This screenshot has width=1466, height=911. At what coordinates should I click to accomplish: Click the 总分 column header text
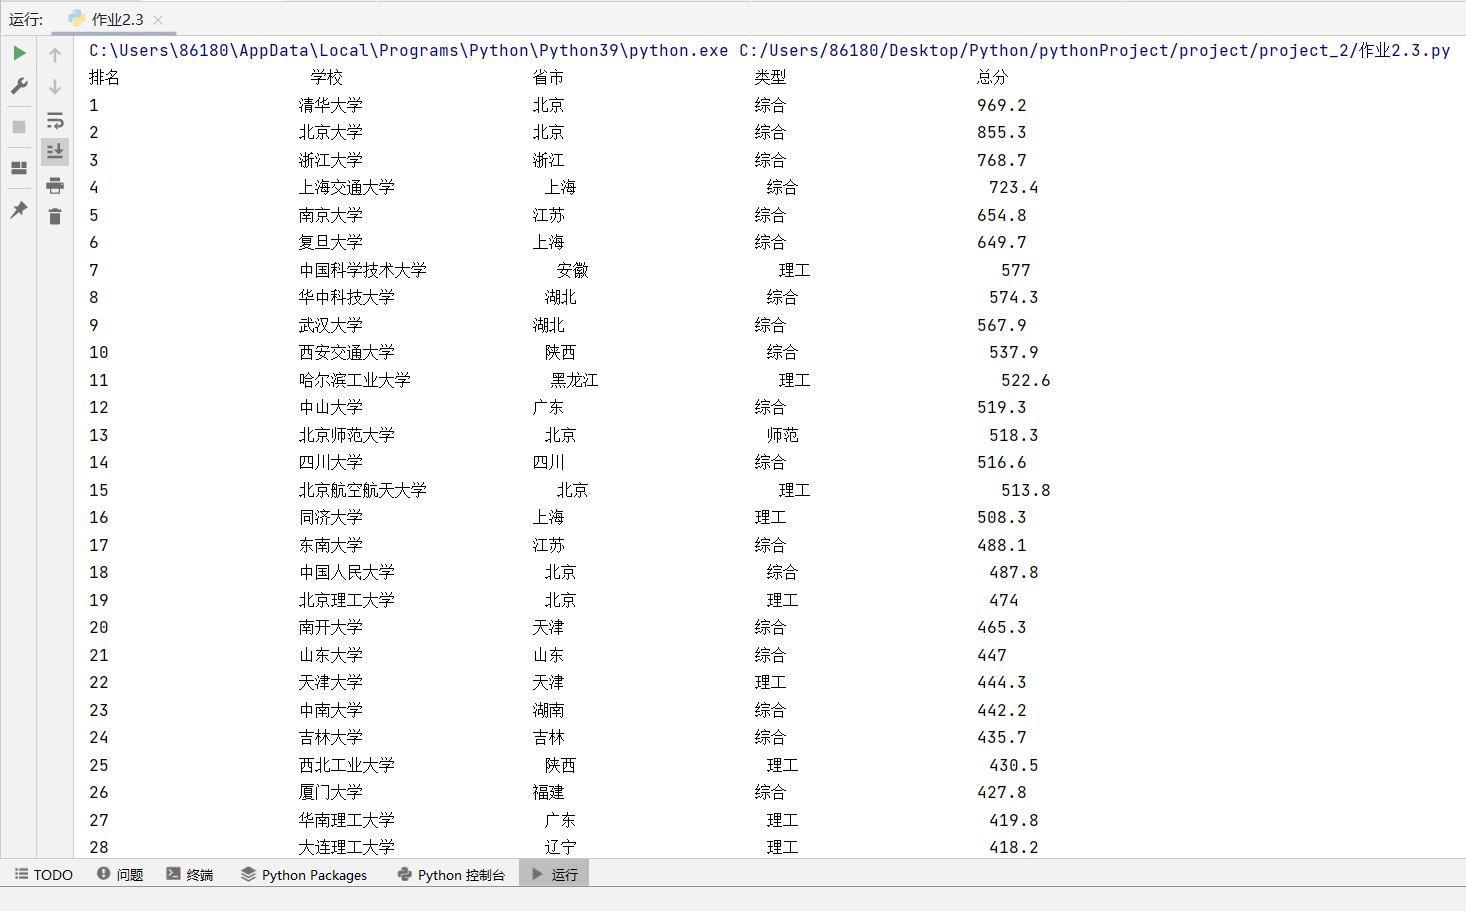coord(992,77)
